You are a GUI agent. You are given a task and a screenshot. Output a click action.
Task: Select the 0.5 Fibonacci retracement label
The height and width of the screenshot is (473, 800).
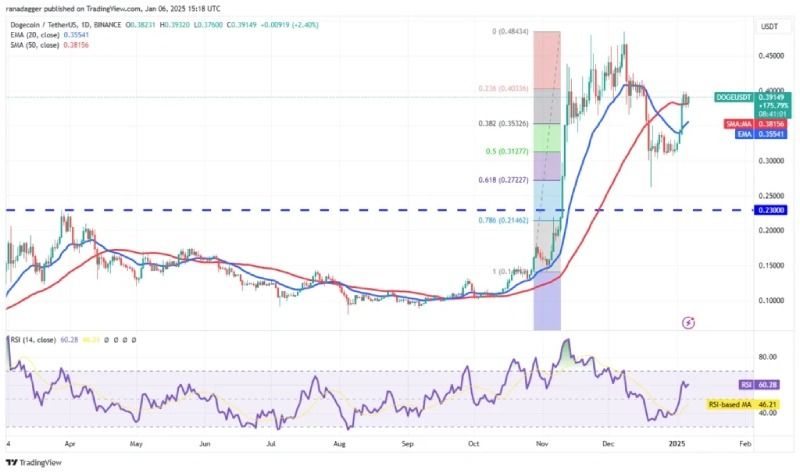pos(507,152)
